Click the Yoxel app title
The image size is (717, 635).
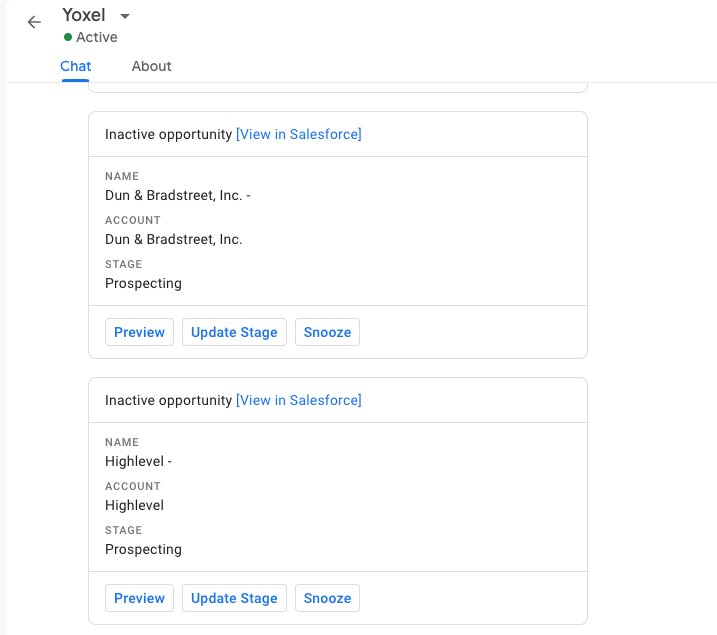click(84, 15)
